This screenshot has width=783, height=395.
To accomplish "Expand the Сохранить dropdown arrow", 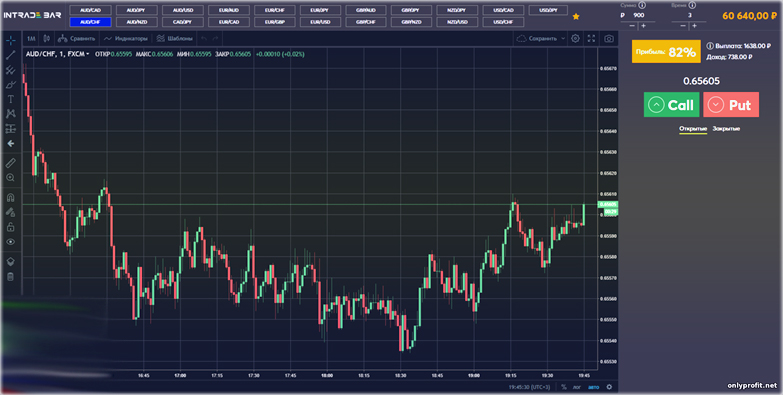I will point(563,38).
